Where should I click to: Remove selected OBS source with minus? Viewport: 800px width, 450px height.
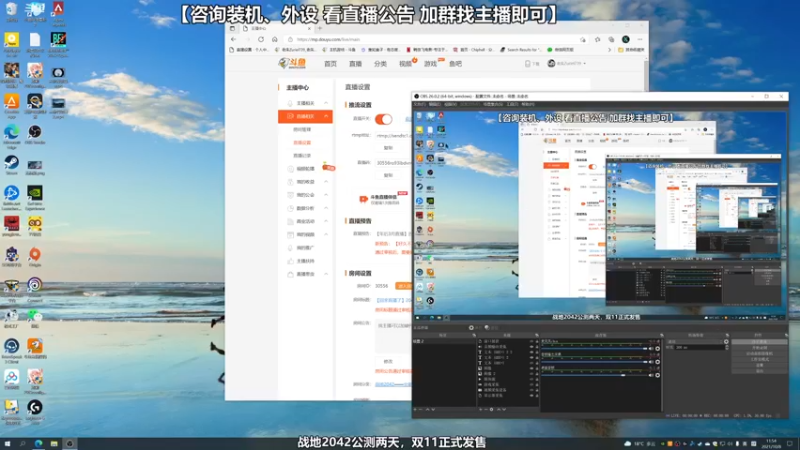[x=486, y=409]
